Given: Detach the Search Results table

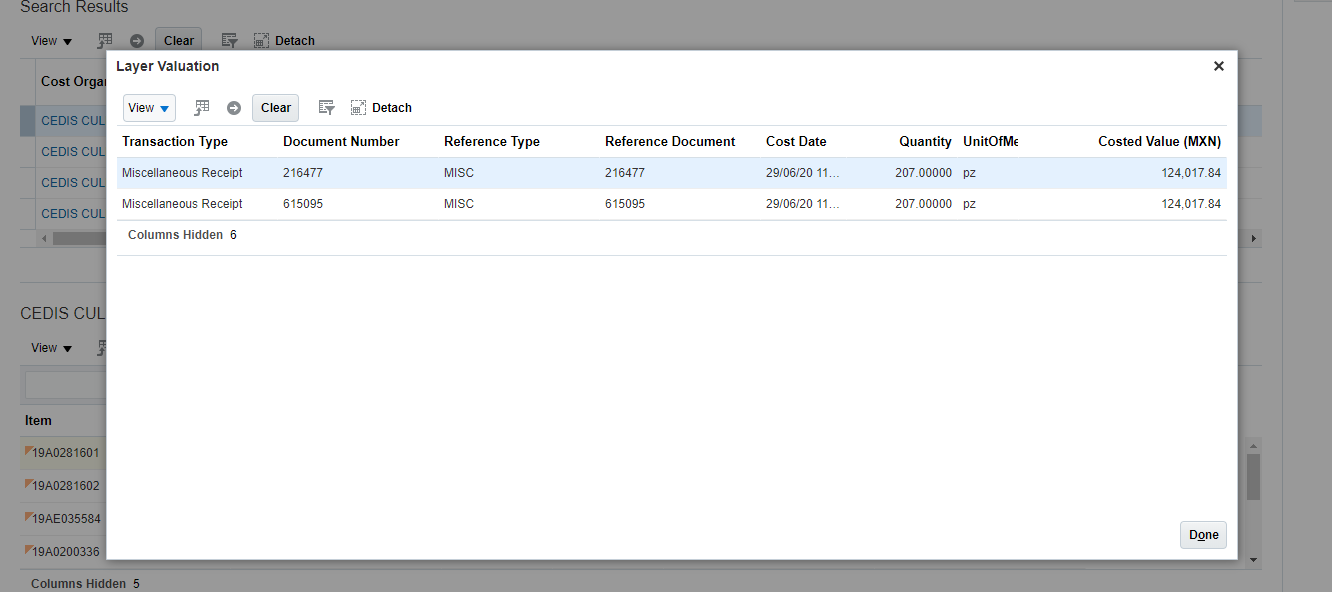Looking at the screenshot, I should 284,40.
